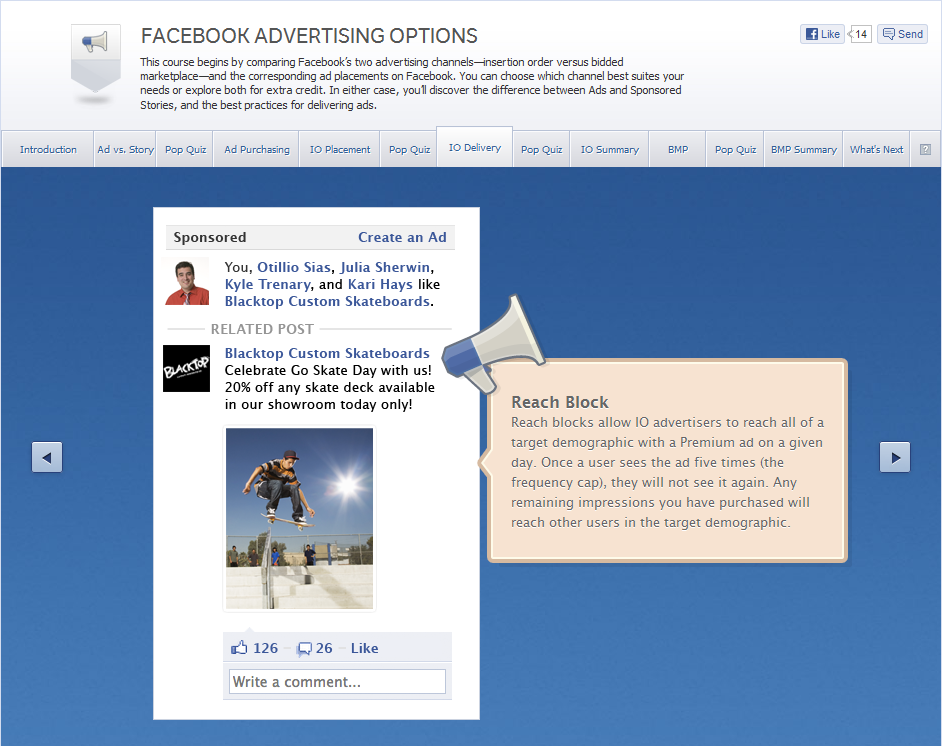Click the Send button

[x=902, y=34]
